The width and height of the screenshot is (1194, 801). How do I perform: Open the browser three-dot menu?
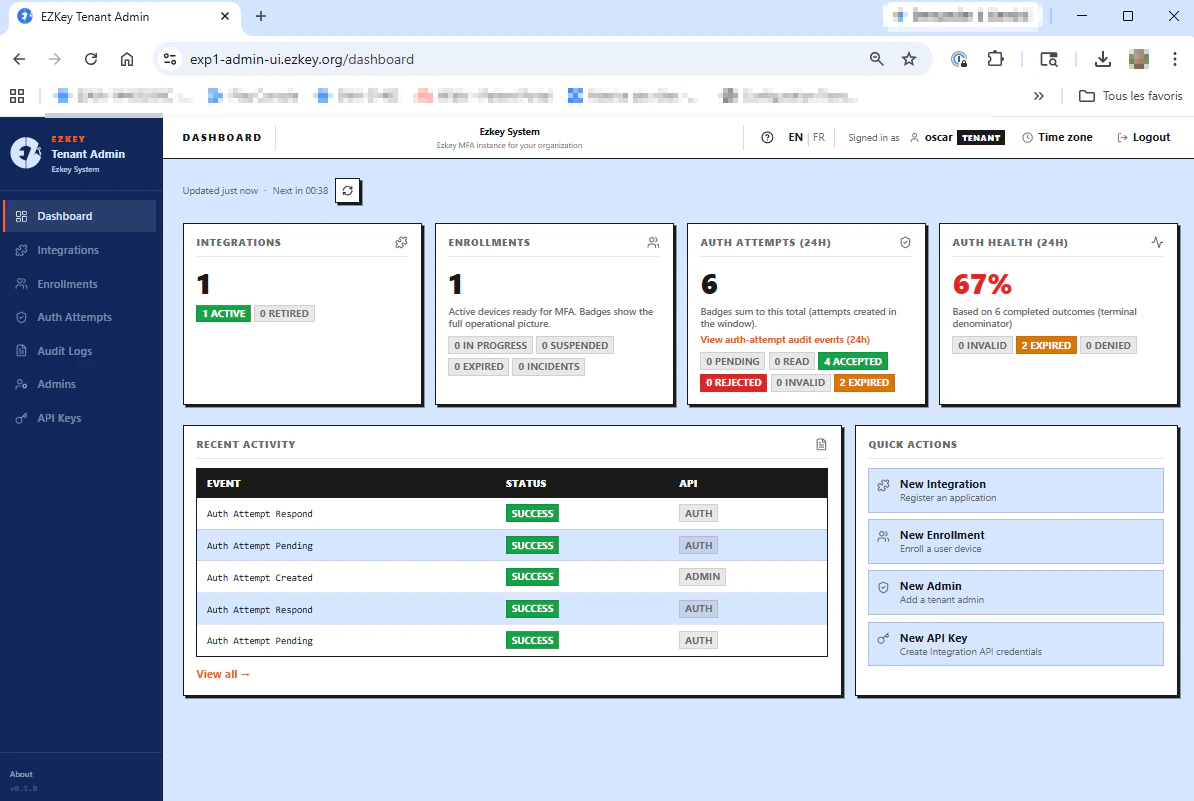[1174, 59]
